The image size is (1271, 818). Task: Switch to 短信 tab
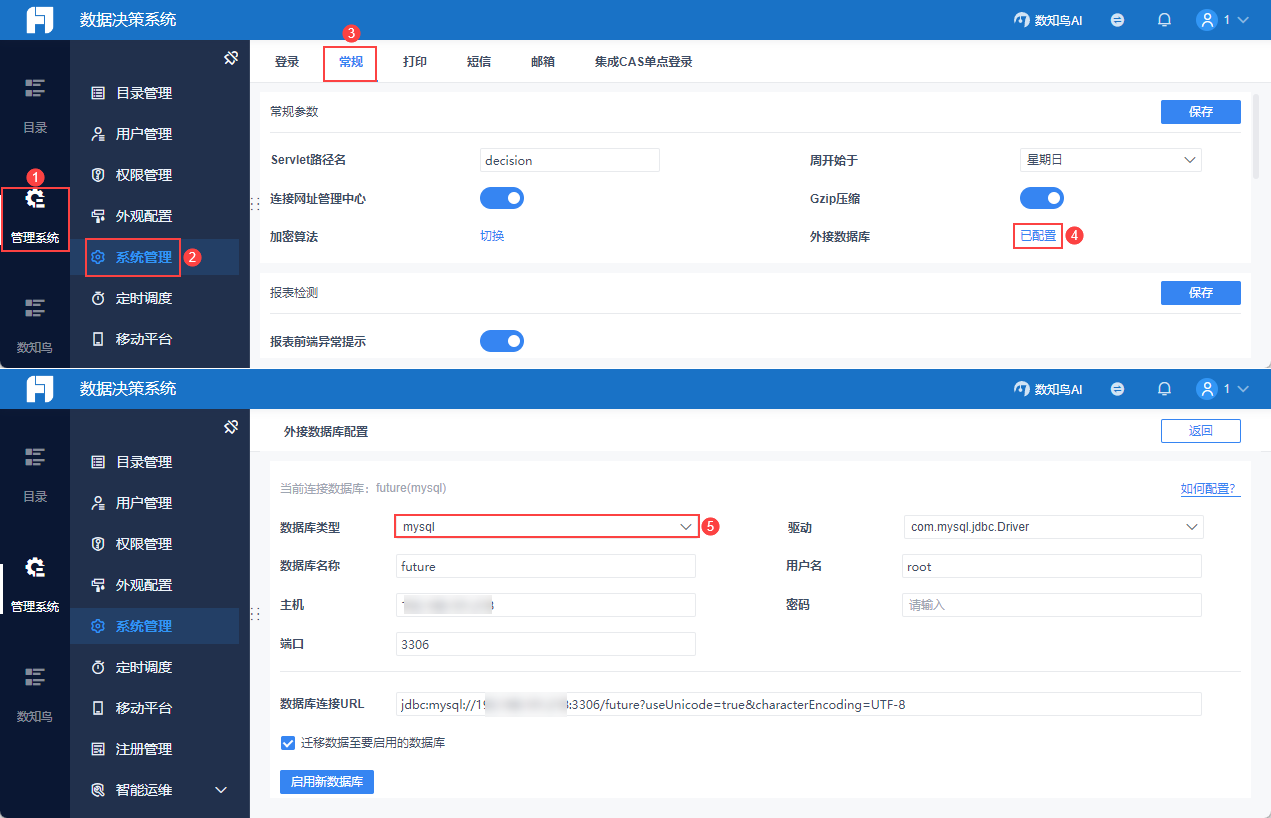point(479,62)
